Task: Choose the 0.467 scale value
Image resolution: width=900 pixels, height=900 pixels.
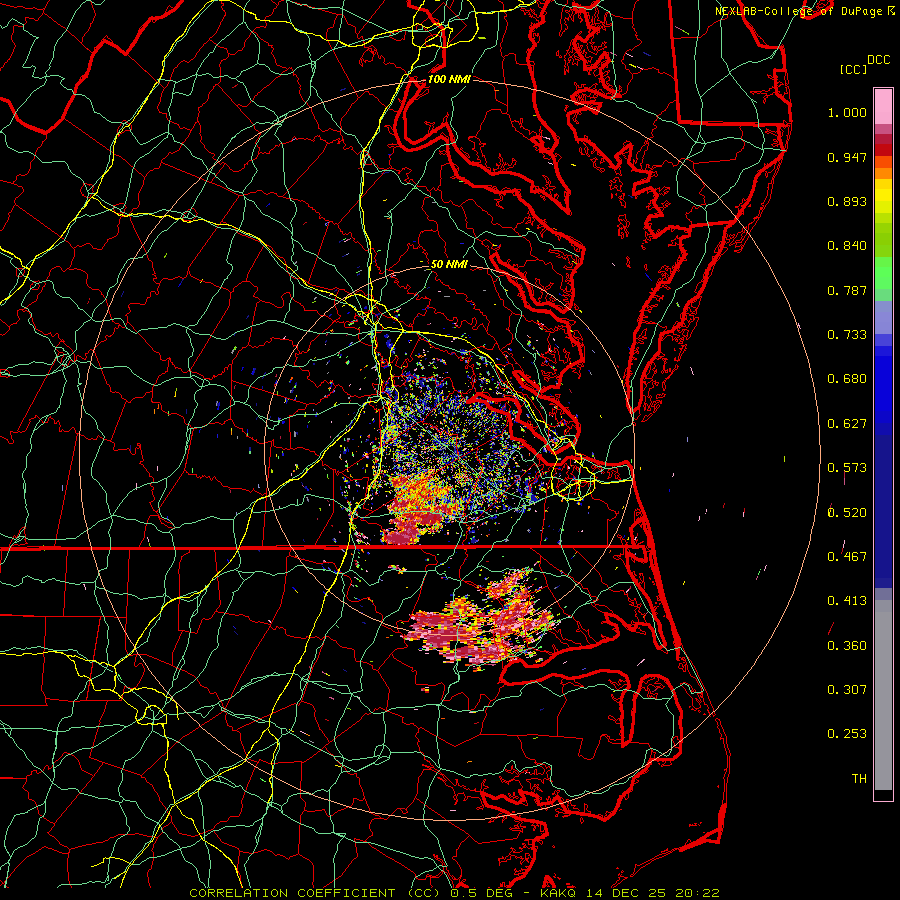Action: pos(847,557)
